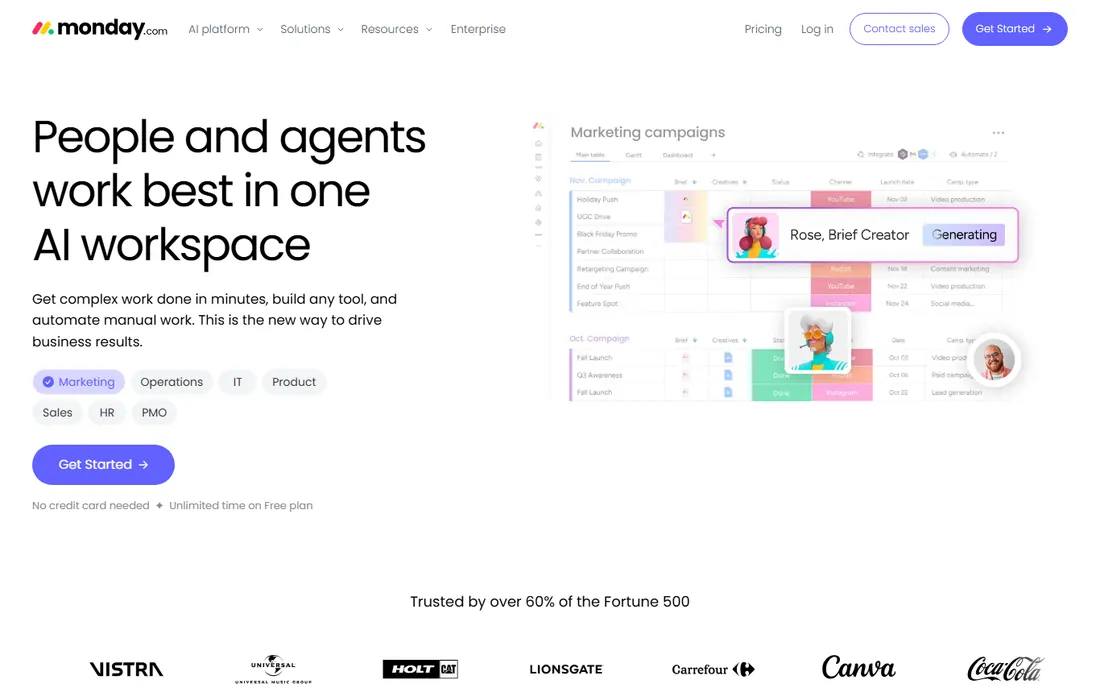This screenshot has width=1100, height=688.
Task: Toggle the Marketing category chip
Action: pyautogui.click(x=79, y=382)
